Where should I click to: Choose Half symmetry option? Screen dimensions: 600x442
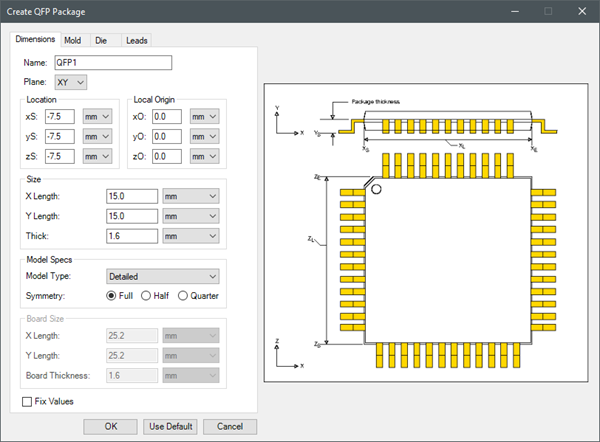pyautogui.click(x=146, y=295)
